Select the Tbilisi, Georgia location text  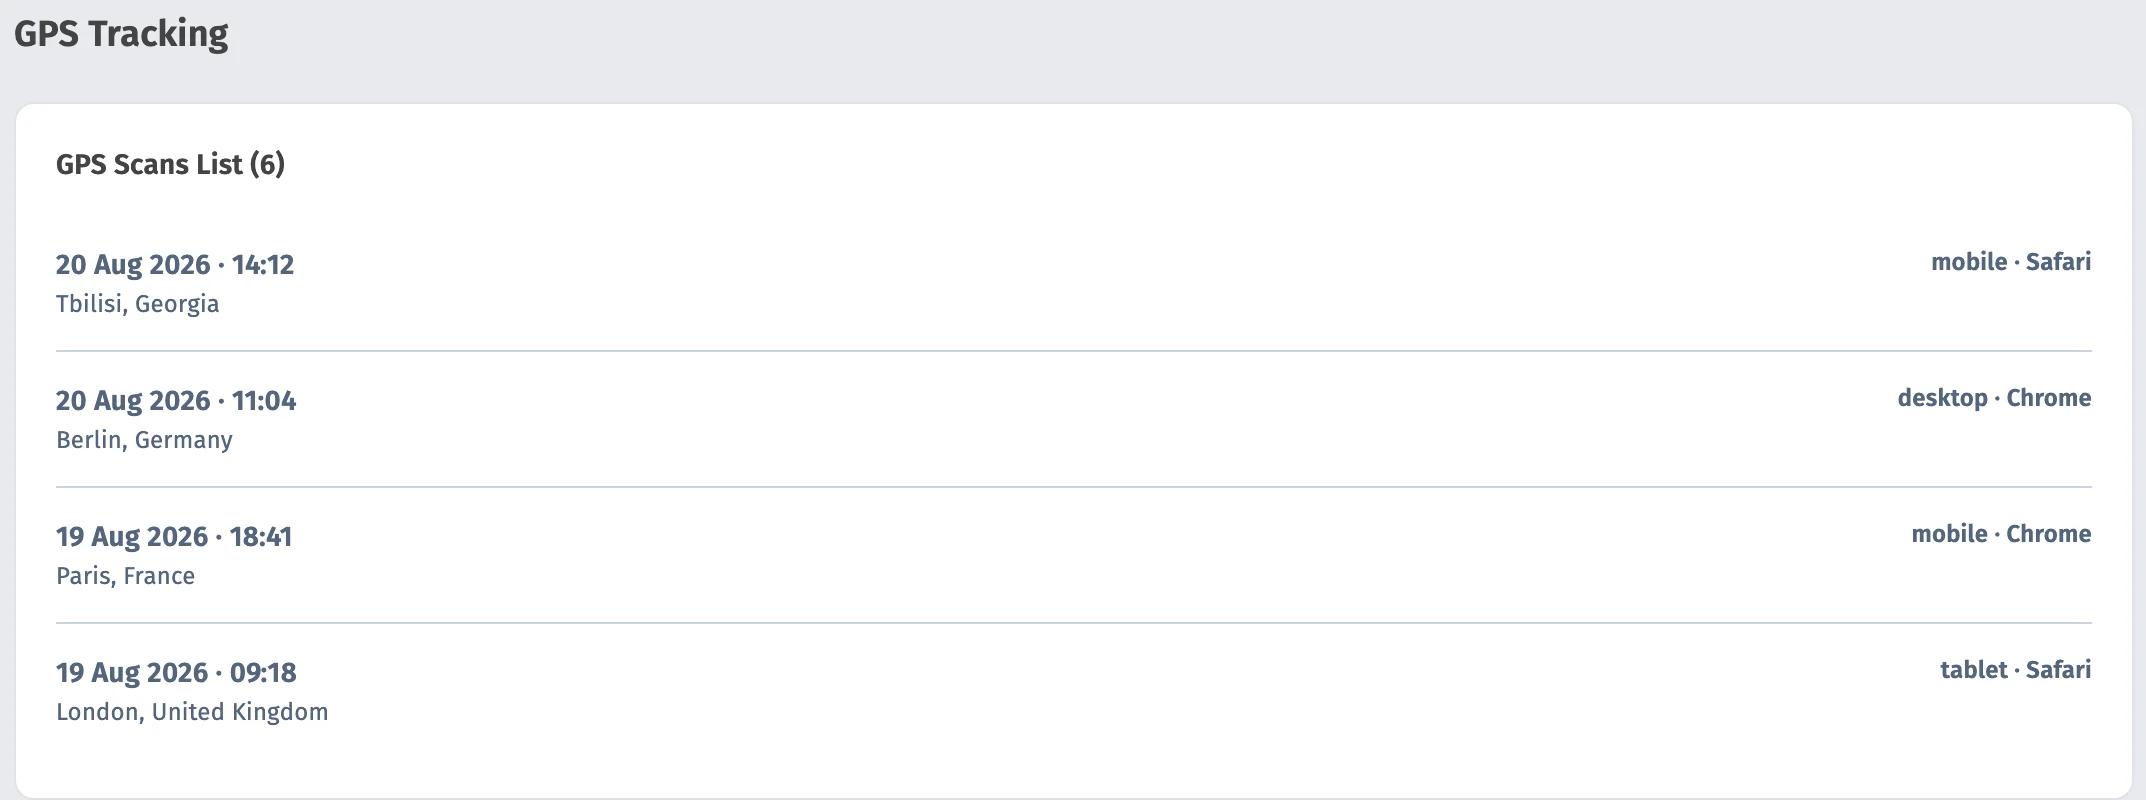click(x=137, y=304)
